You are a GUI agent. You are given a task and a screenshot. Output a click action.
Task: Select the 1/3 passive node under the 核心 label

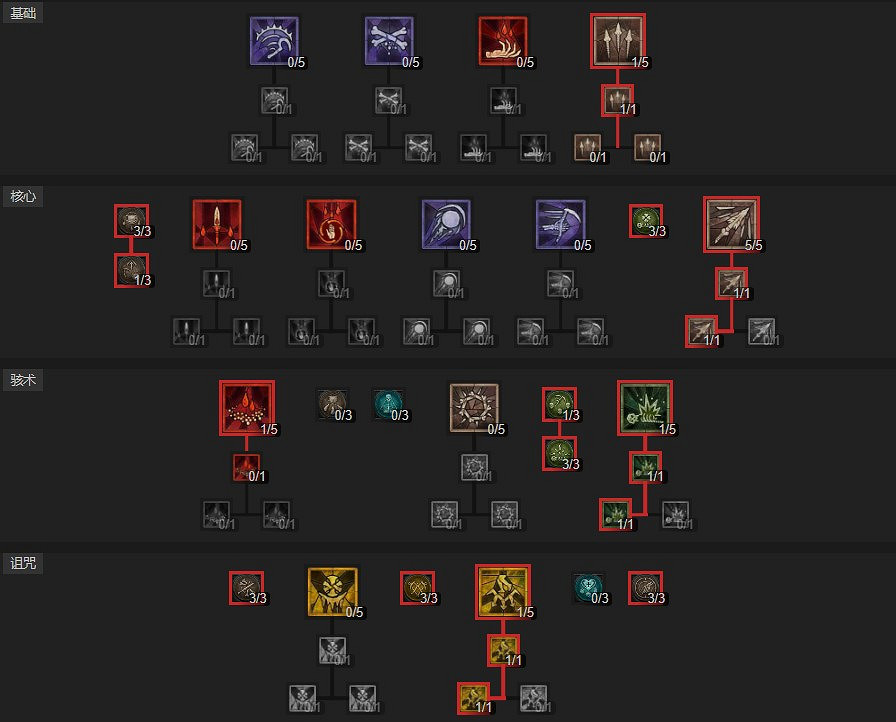coord(131,270)
